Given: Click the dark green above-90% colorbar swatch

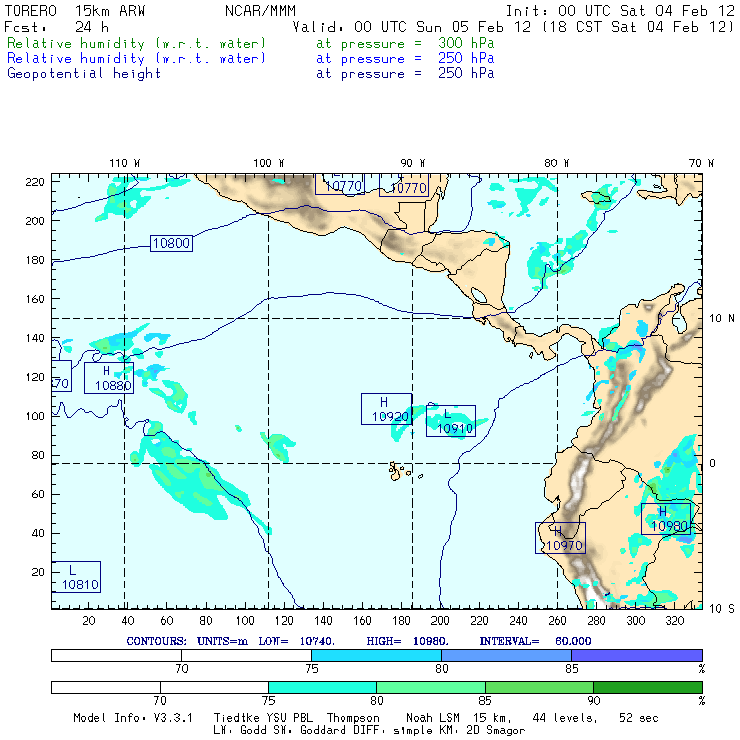Looking at the screenshot, I should (648, 687).
